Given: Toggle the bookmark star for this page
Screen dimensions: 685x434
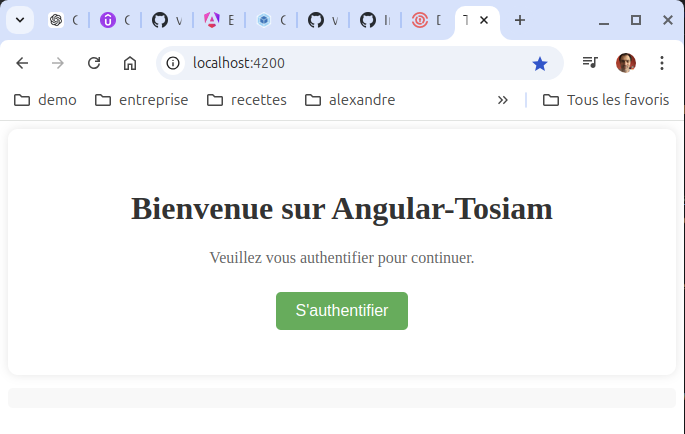Looking at the screenshot, I should (540, 64).
